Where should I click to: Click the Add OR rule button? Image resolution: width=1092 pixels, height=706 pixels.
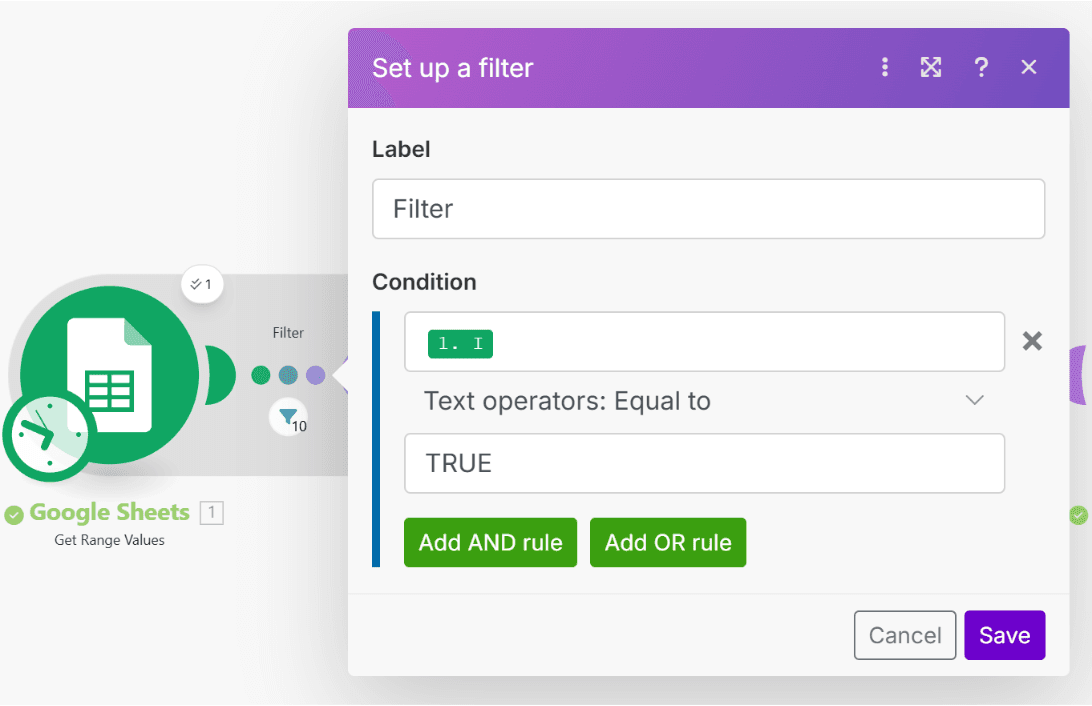tap(668, 543)
